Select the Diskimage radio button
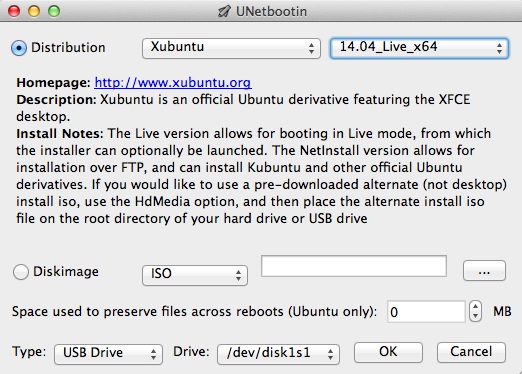522x374 pixels. 21,272
